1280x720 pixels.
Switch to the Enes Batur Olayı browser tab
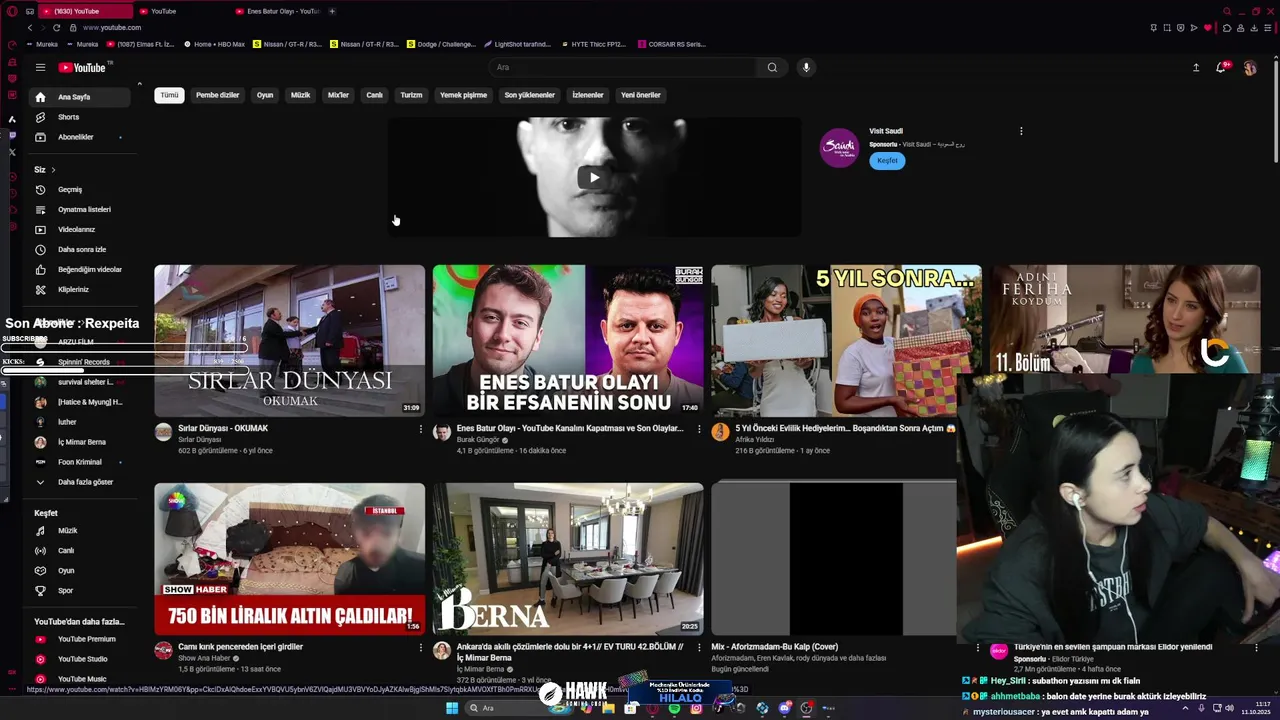(278, 11)
